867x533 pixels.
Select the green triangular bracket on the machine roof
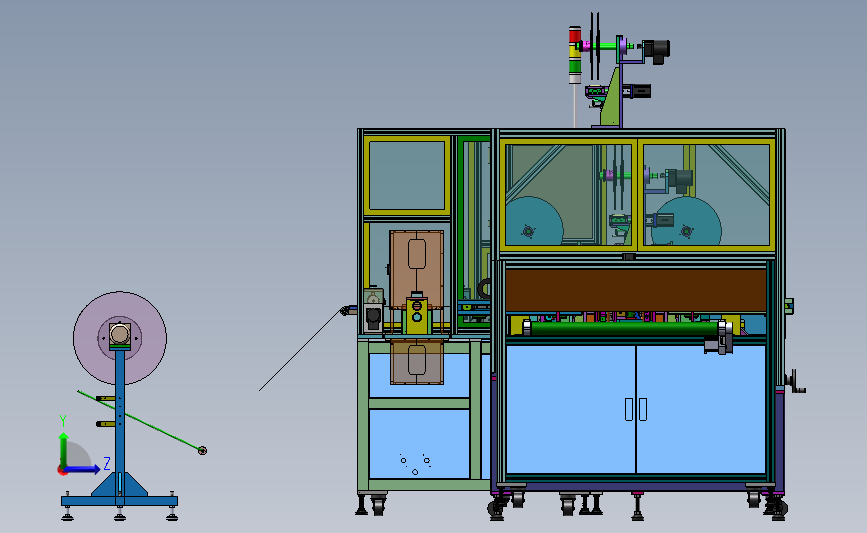pyautogui.click(x=610, y=100)
